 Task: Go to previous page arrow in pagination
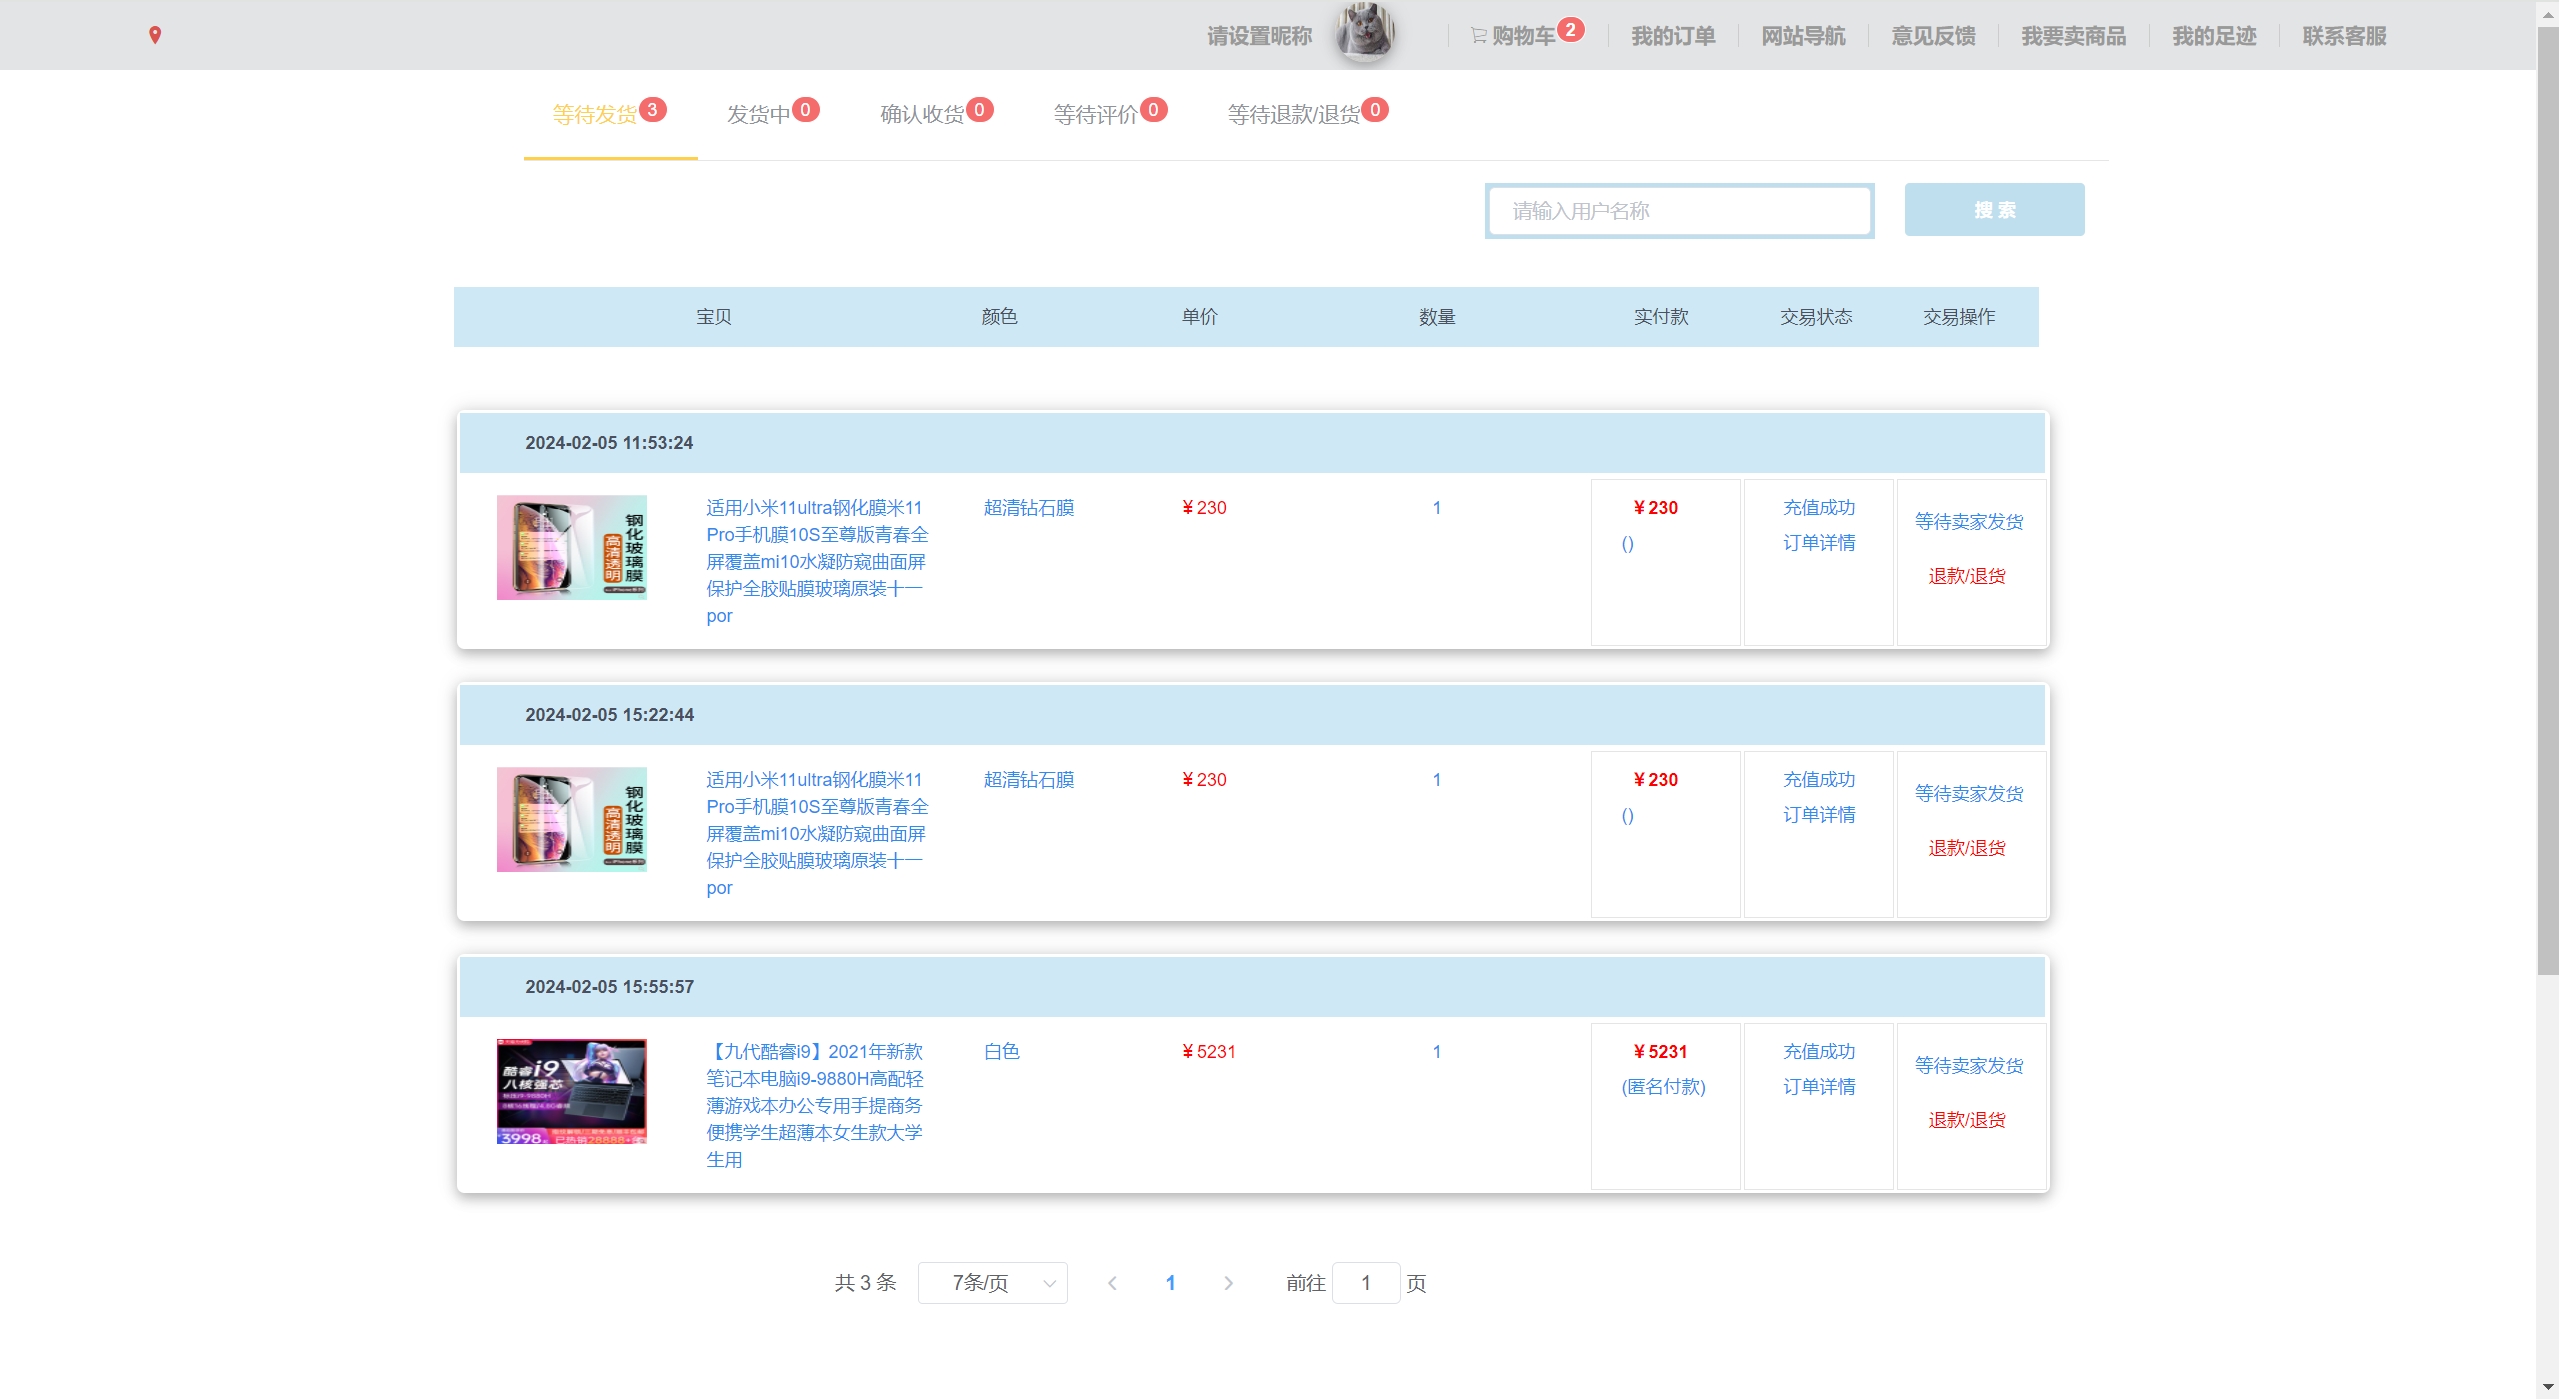pos(1112,1283)
